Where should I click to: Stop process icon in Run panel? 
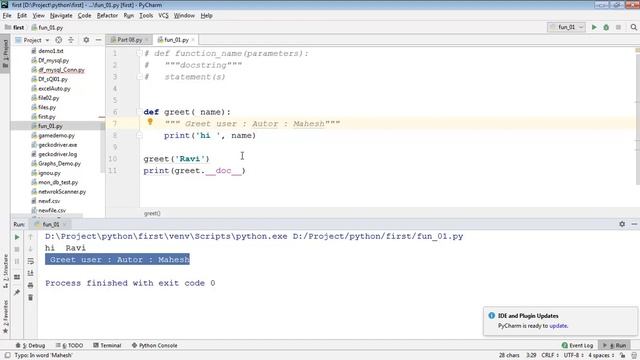(x=17, y=249)
